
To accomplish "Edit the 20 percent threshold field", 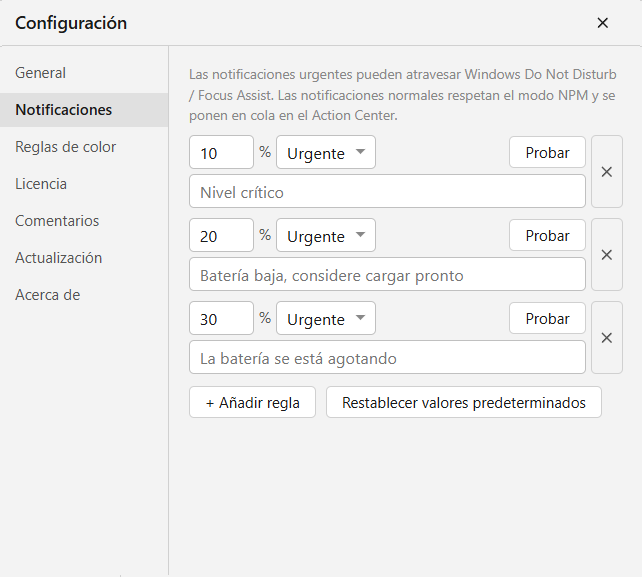I will [x=222, y=235].
